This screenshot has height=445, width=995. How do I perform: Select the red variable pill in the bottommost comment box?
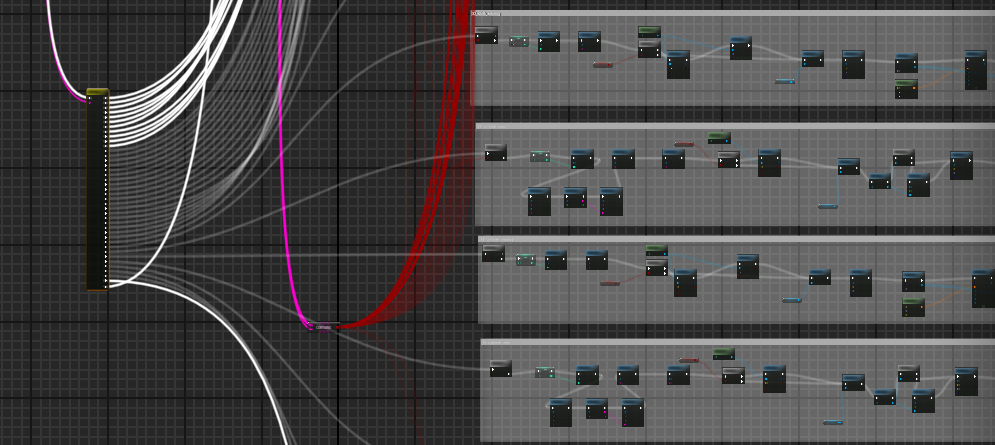(689, 361)
